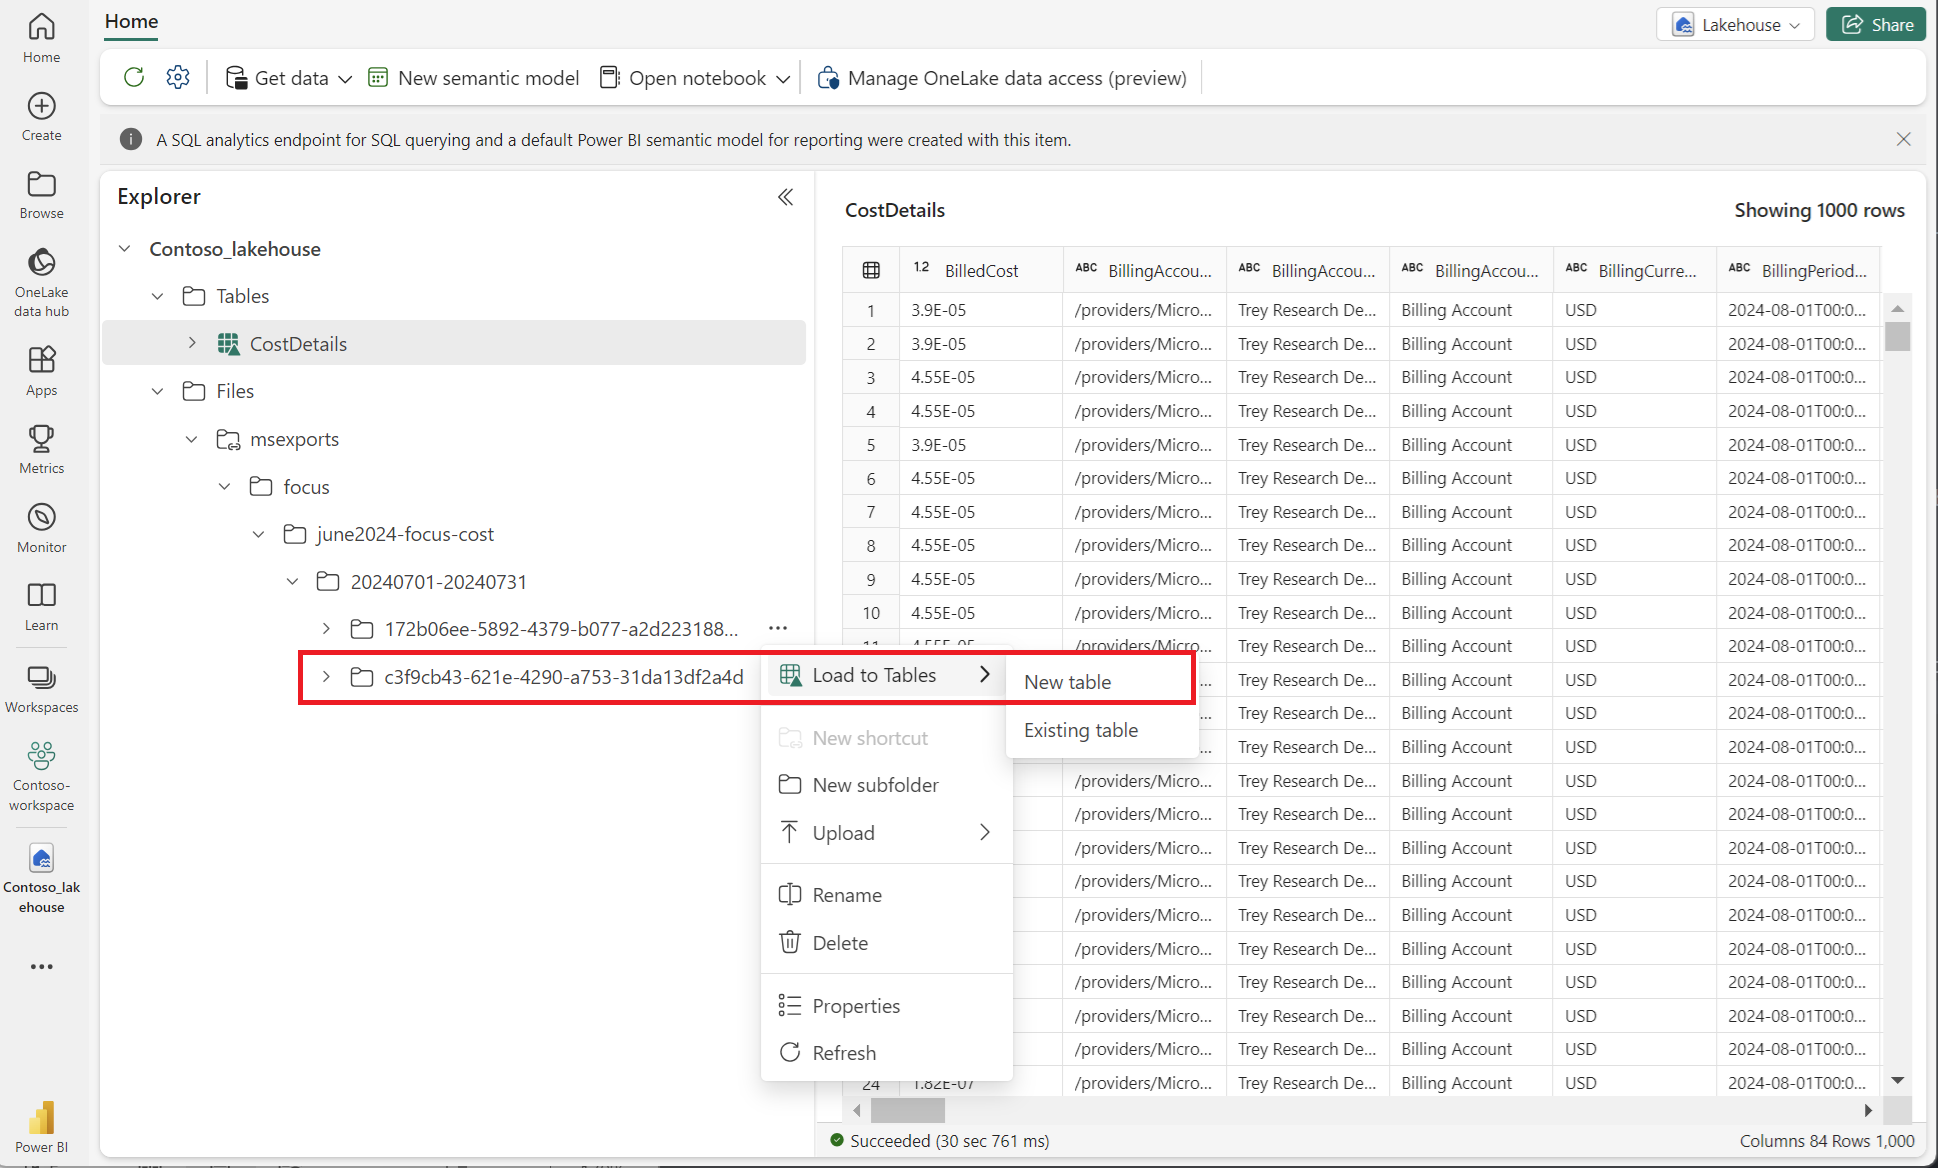
Task: Open lakehouse settings gear icon
Action: pyautogui.click(x=178, y=77)
